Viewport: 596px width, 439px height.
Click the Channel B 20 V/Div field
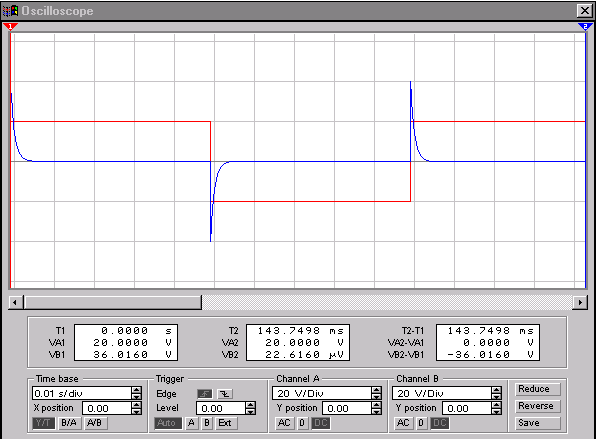(x=441, y=393)
